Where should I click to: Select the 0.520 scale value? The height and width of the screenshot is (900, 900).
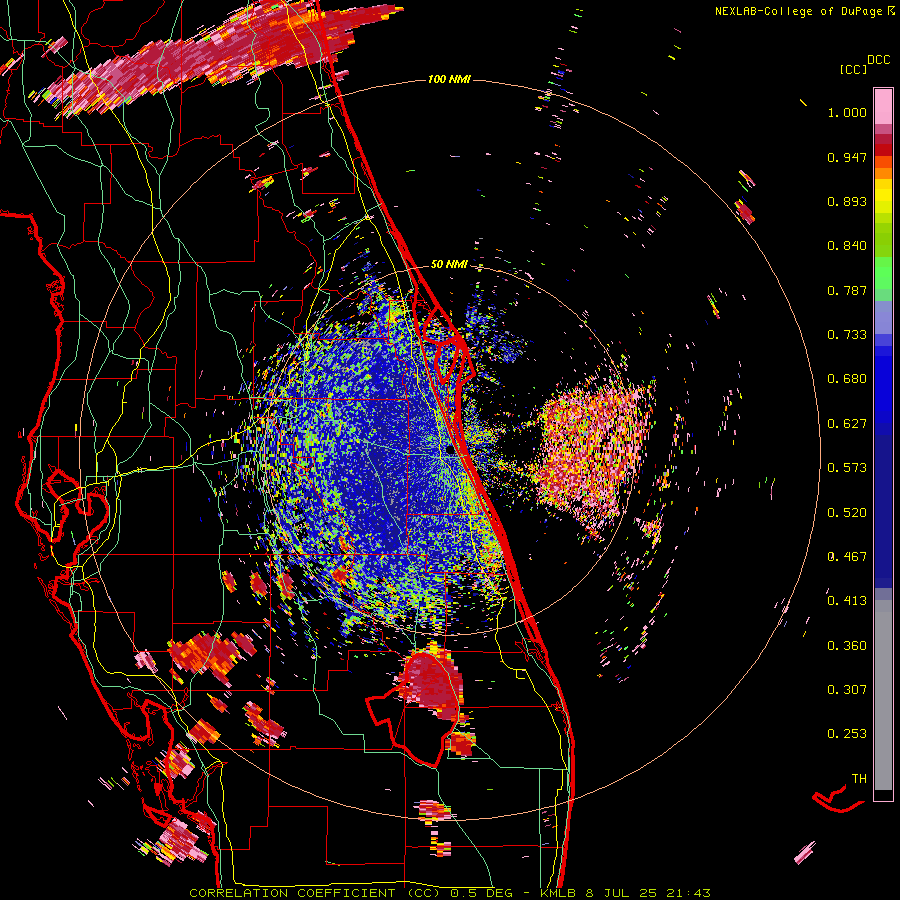point(847,512)
